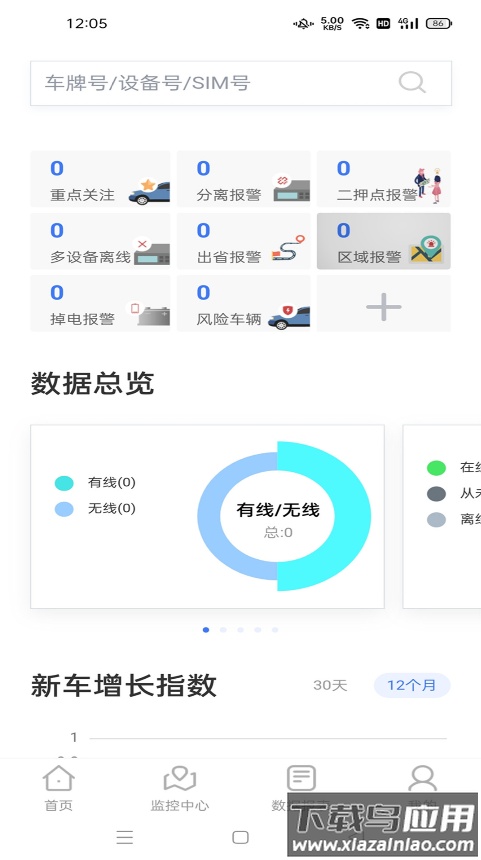This screenshot has height=860, width=481.
Task: Tap the data report document icon
Action: 302,778
